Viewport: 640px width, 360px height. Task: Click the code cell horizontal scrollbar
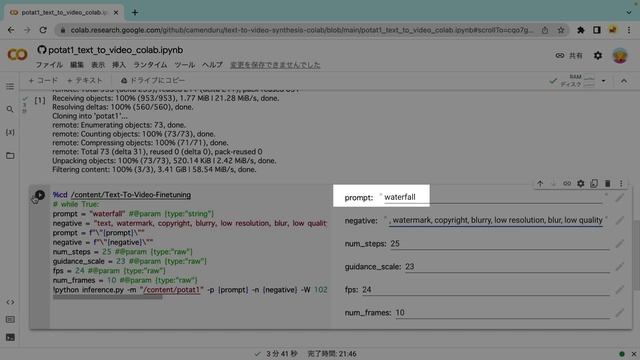point(108,297)
